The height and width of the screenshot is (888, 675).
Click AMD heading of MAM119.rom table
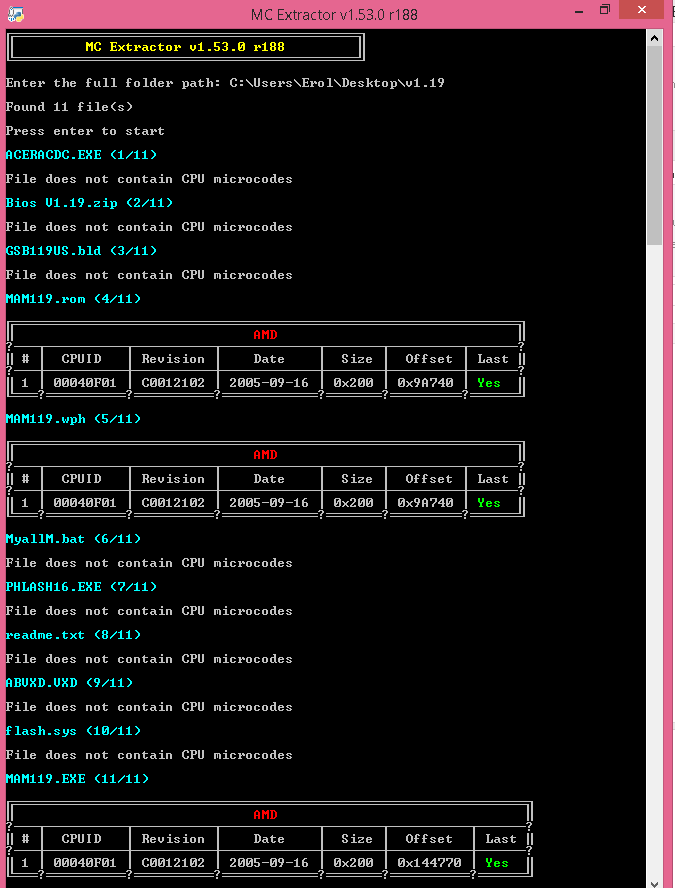[x=265, y=335]
